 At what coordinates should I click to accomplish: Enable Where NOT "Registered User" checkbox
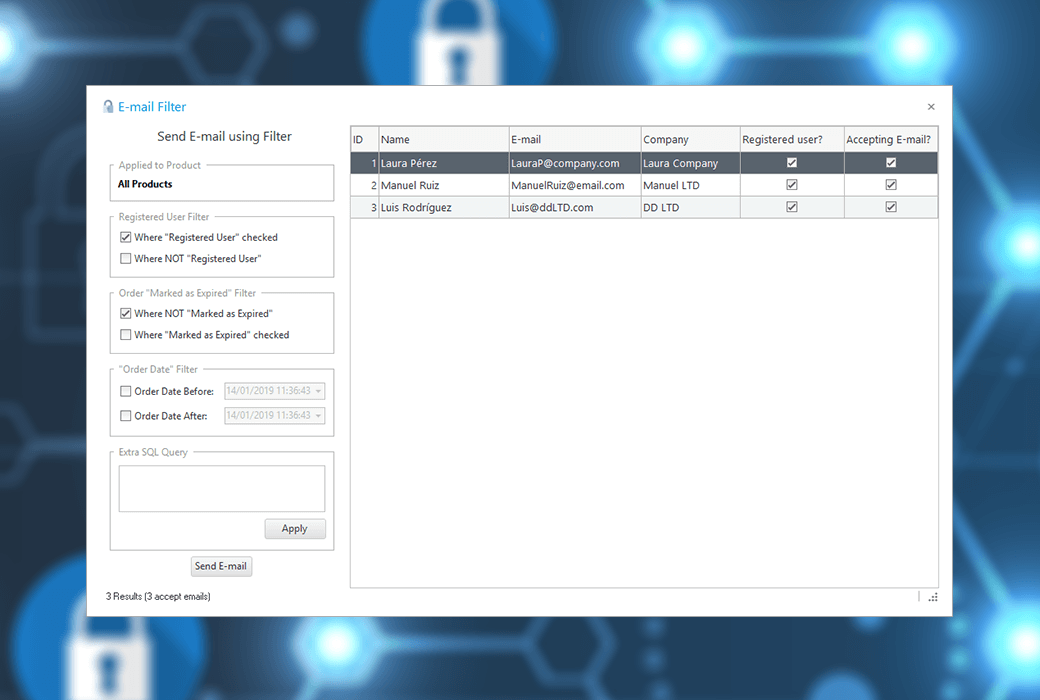tap(126, 259)
